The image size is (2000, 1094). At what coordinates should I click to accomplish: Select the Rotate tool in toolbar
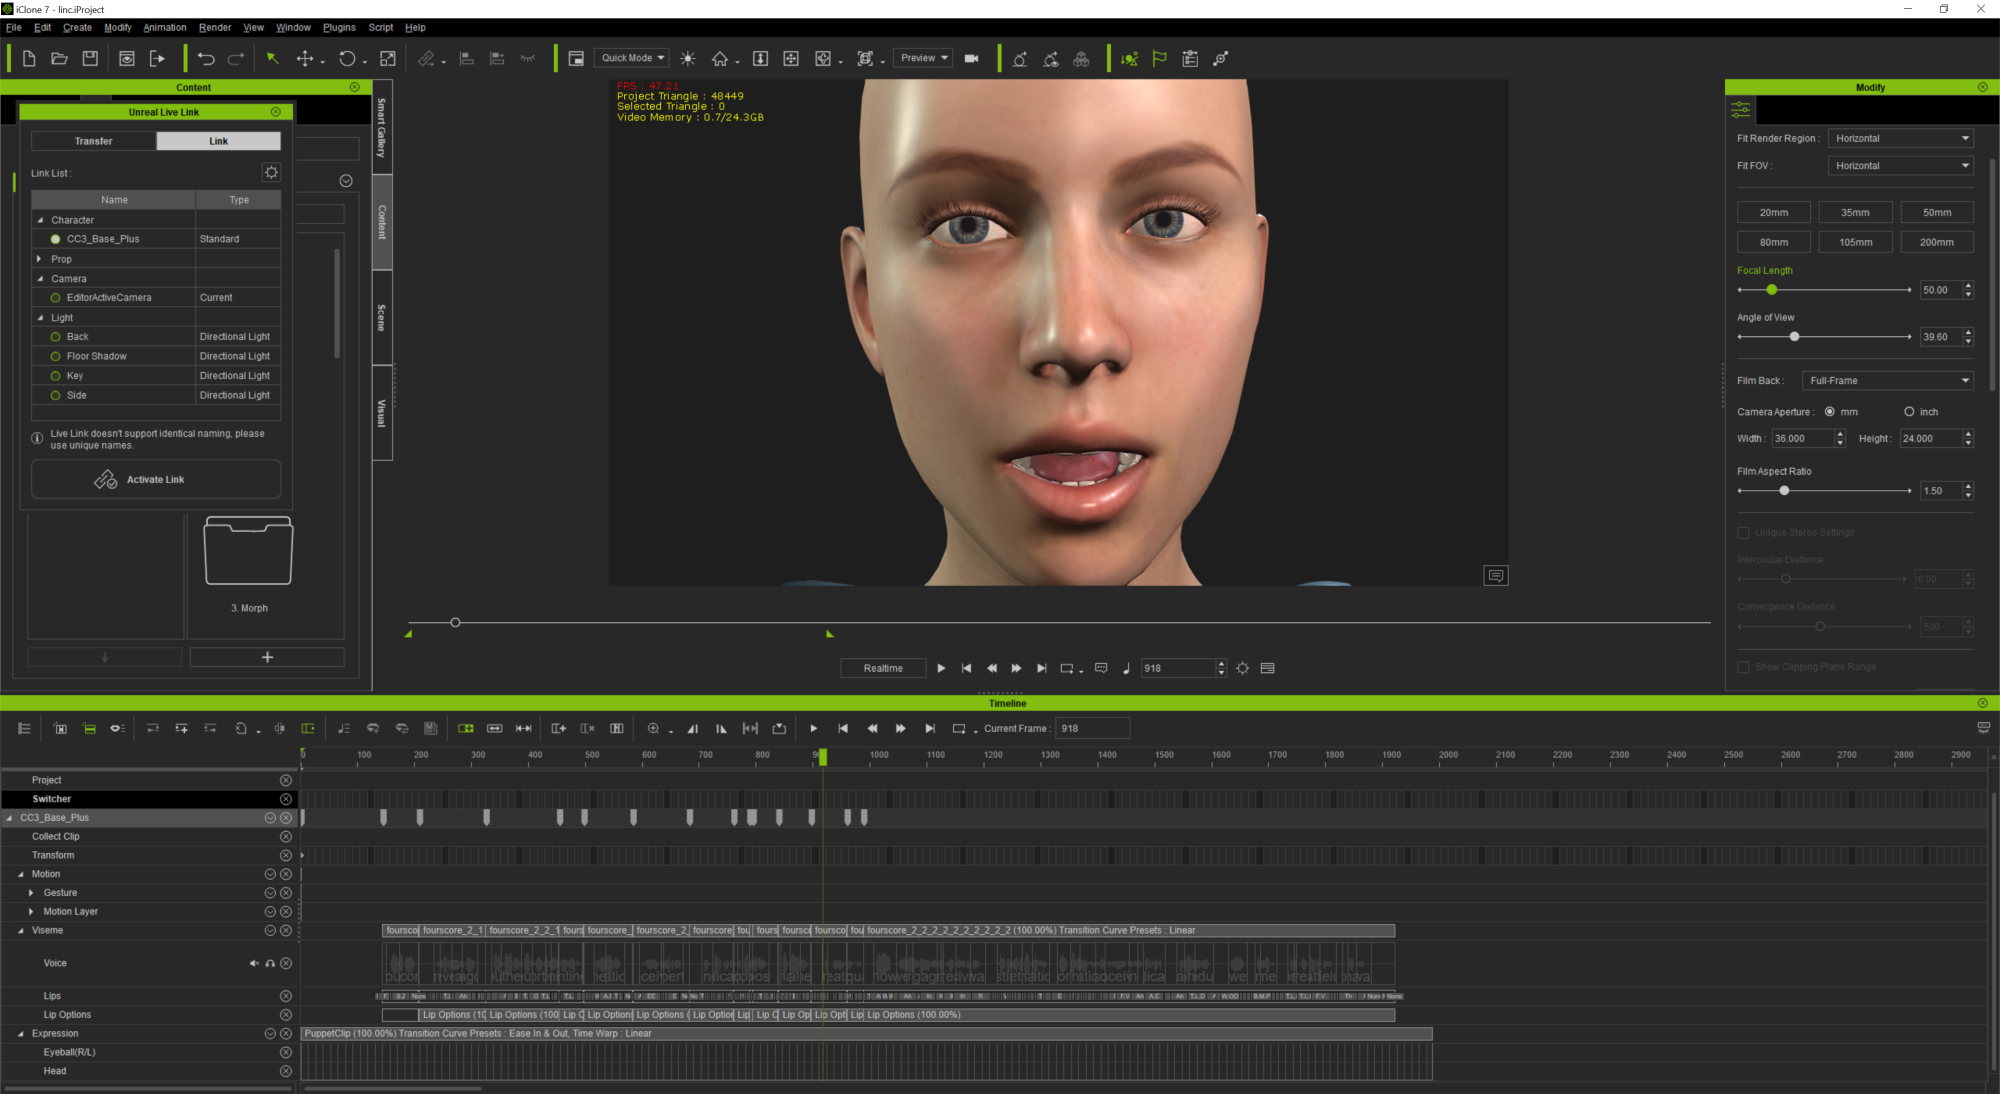pyautogui.click(x=347, y=59)
